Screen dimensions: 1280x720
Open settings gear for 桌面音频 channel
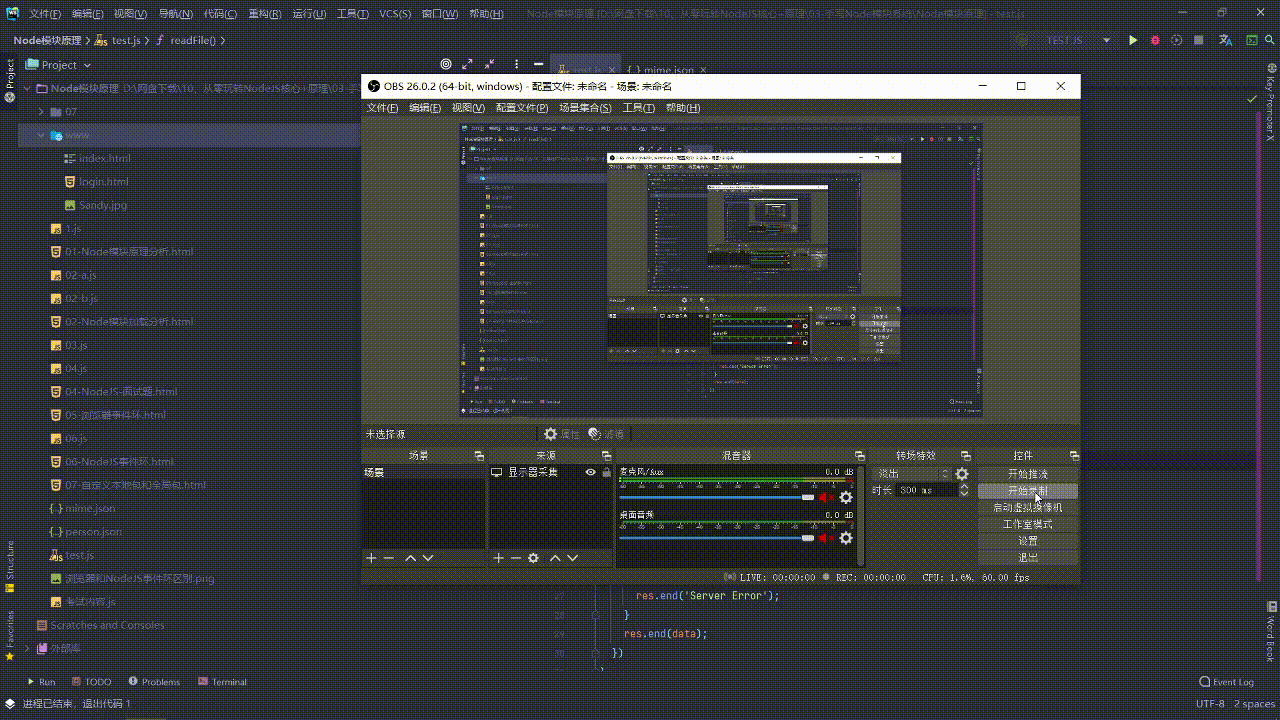[x=846, y=538]
